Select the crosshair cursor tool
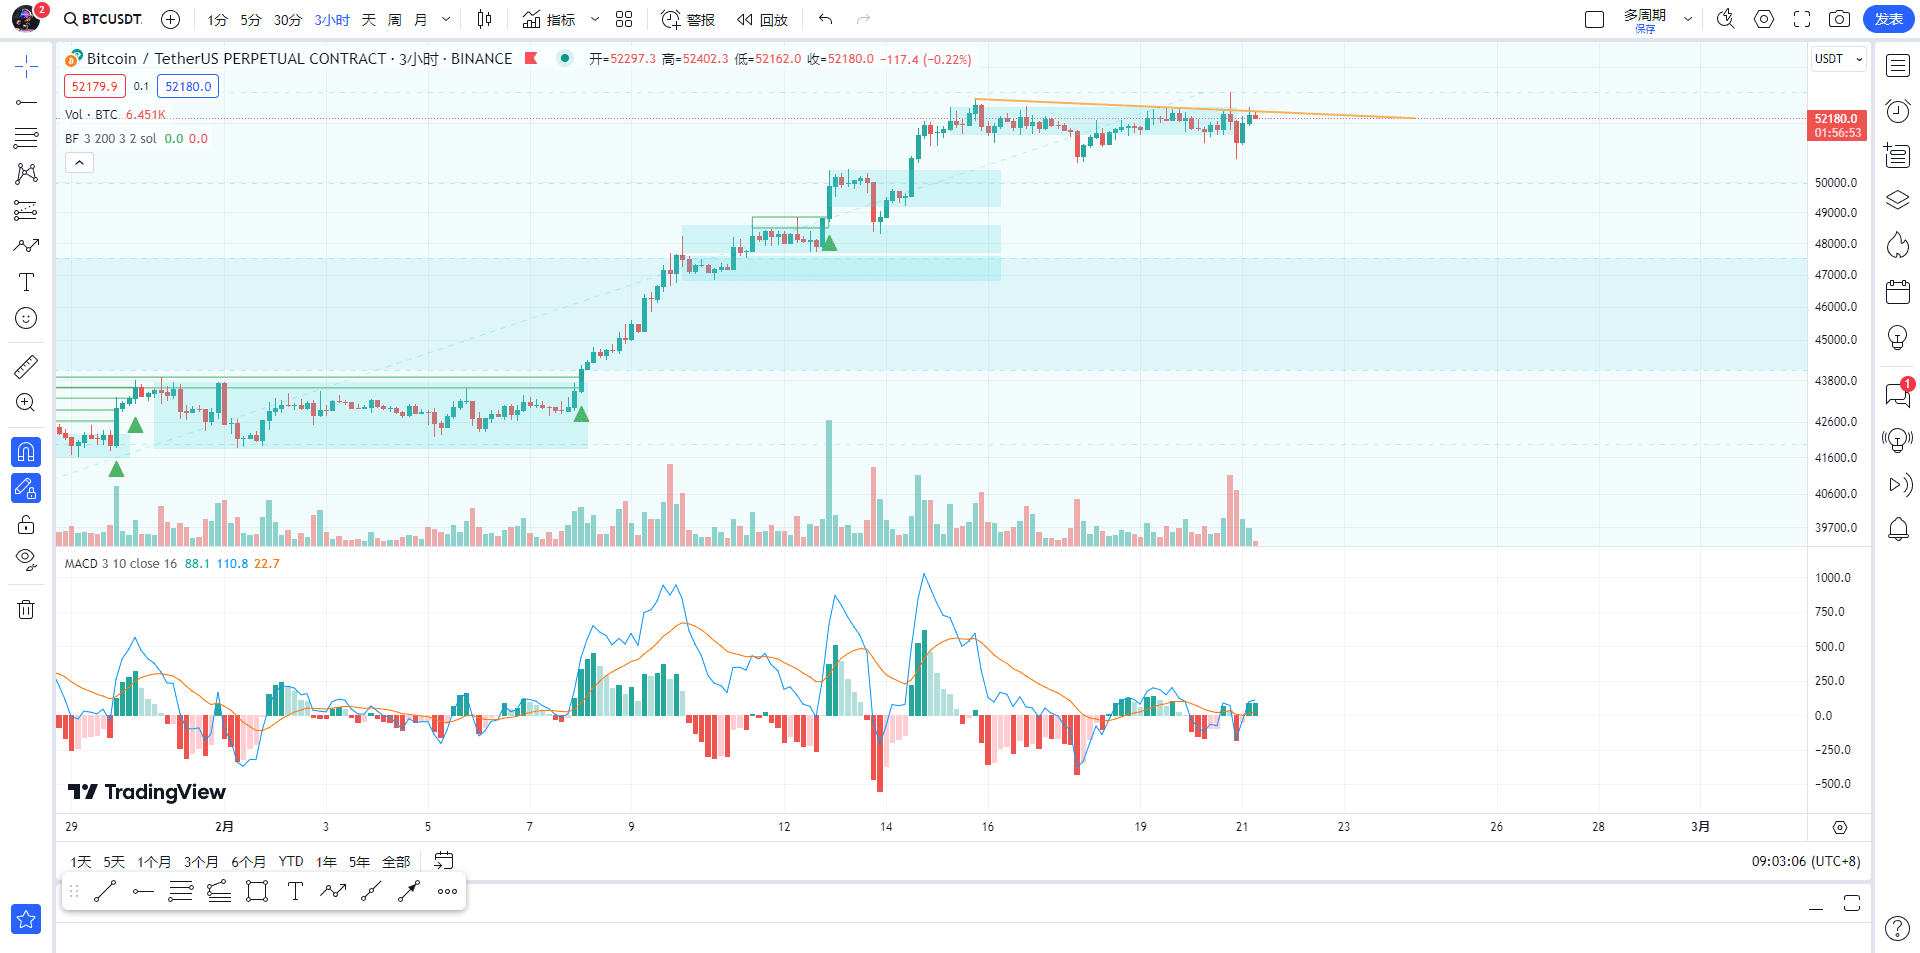This screenshot has height=953, width=1920. (x=26, y=67)
